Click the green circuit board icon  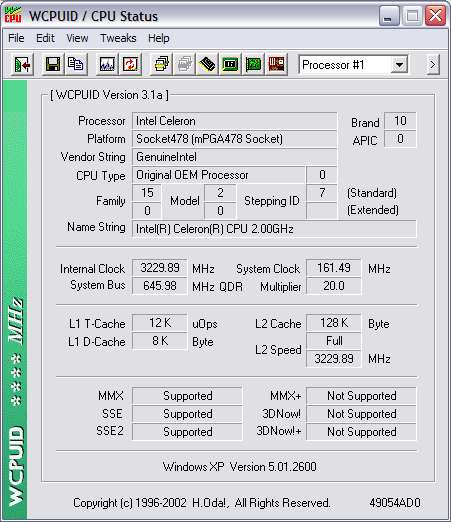point(253,64)
